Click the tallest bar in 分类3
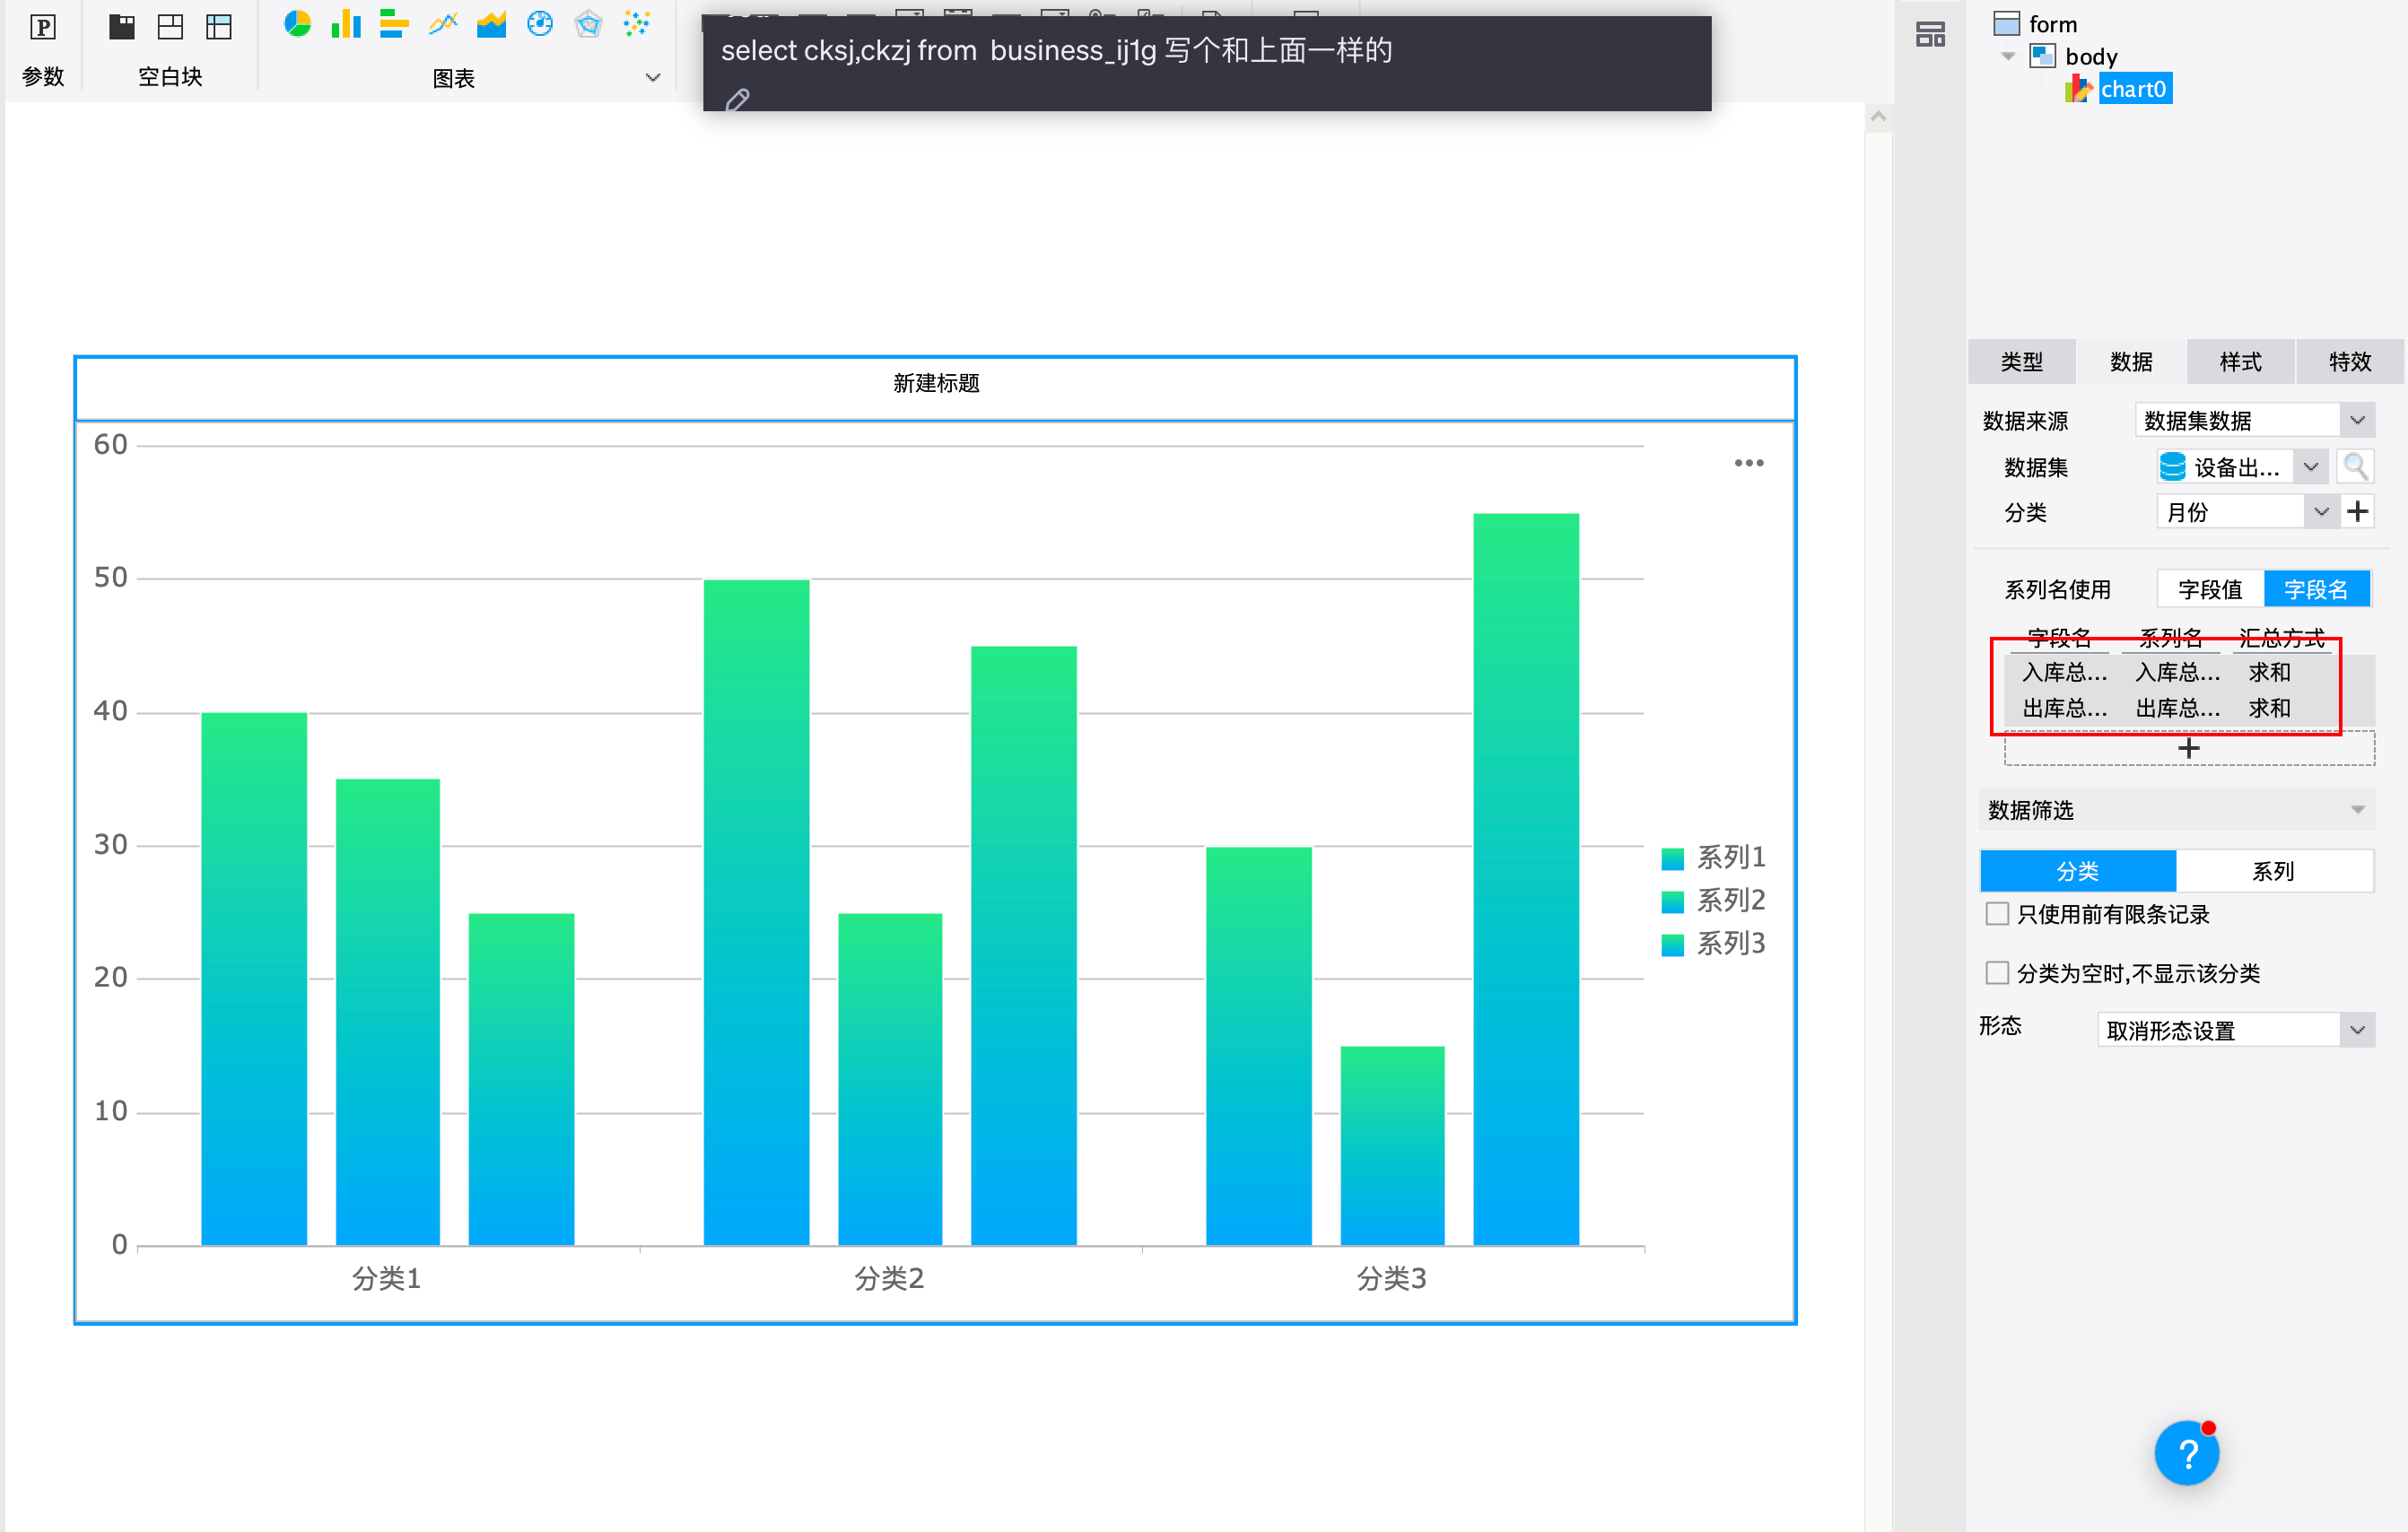This screenshot has width=2408, height=1532. [x=1526, y=879]
